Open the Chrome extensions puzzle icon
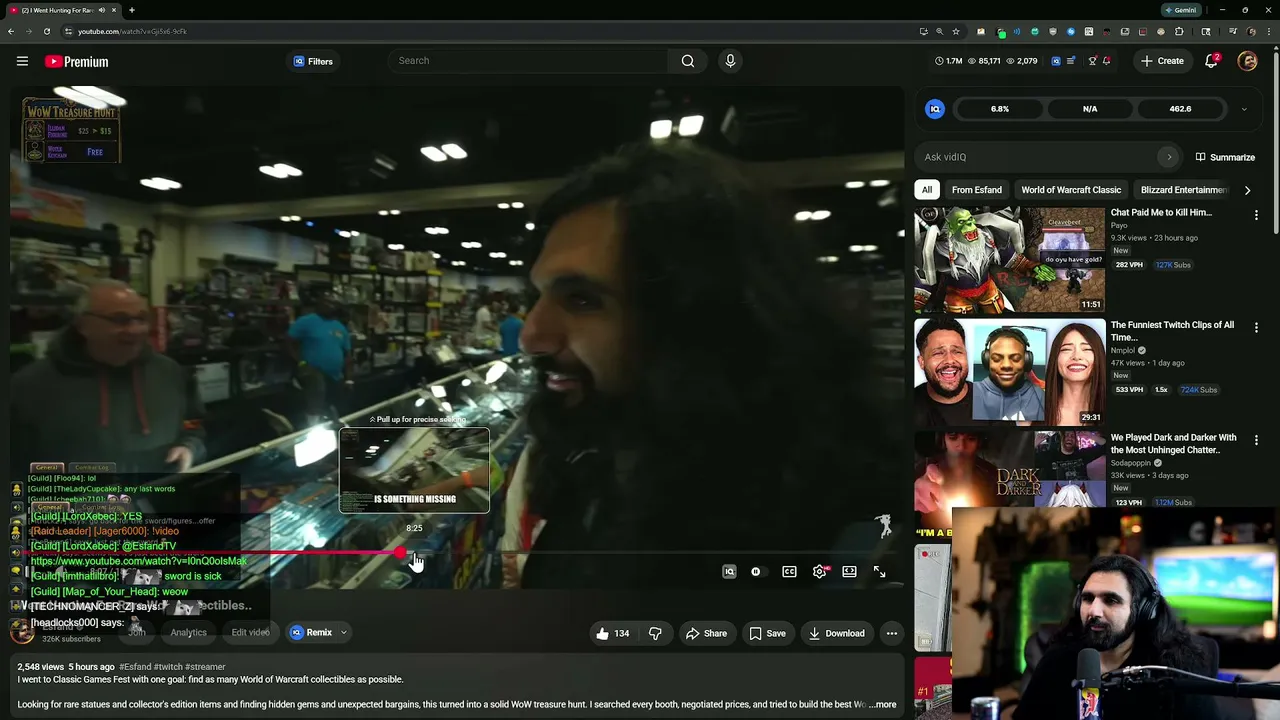This screenshot has height=720, width=1280. (1179, 31)
